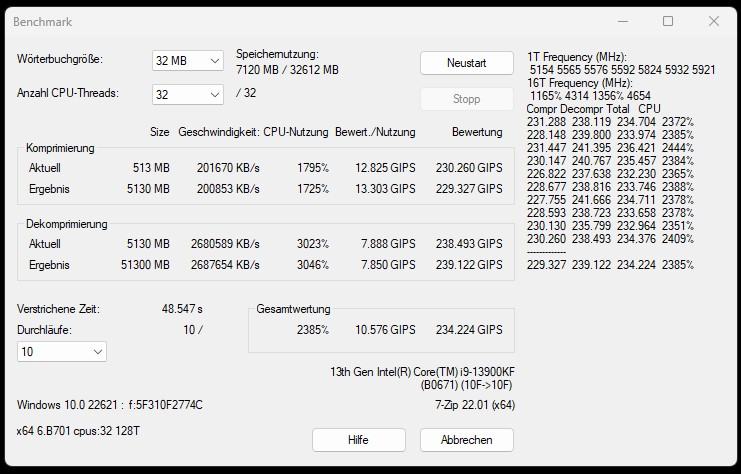Click the Komprimierung Aktuell rating 230.260 GIPS
The width and height of the screenshot is (741, 474).
(x=469, y=168)
